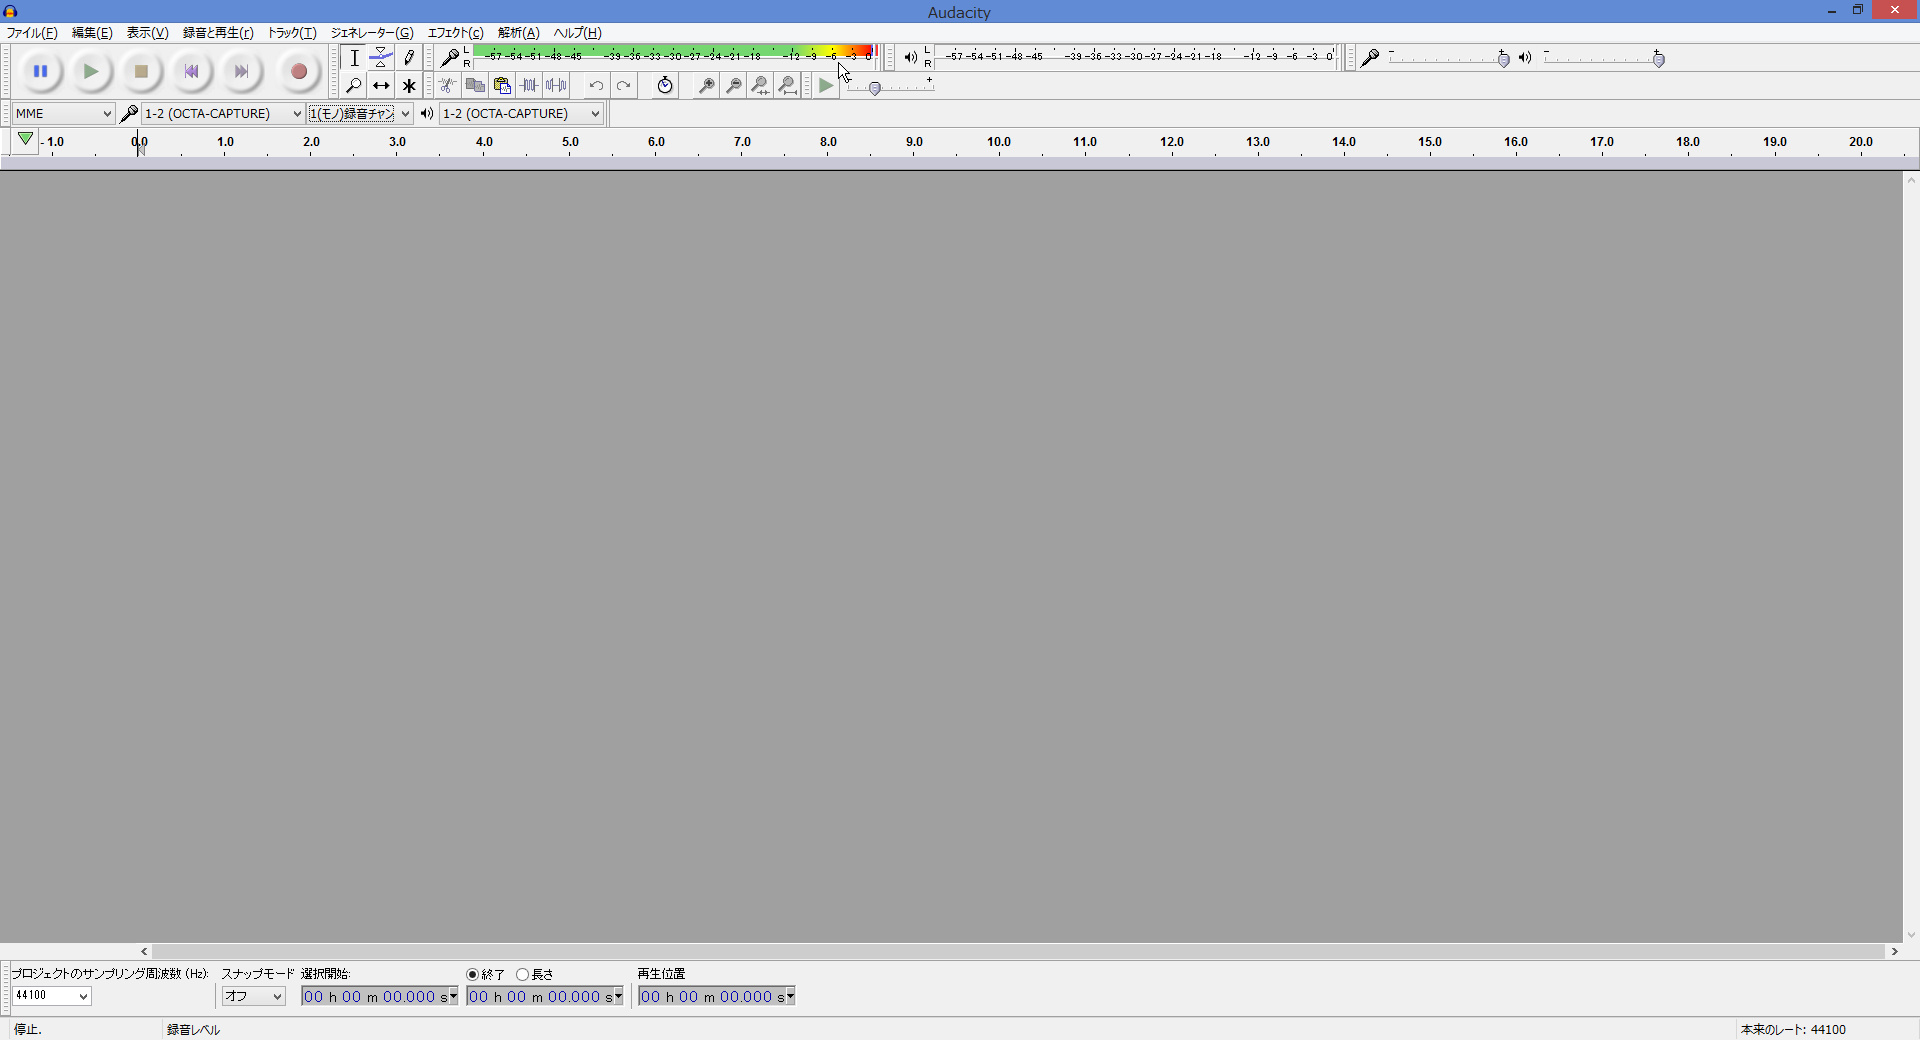This screenshot has height=1040, width=1920.
Task: Click Fit Selection zoom icon
Action: click(x=760, y=85)
